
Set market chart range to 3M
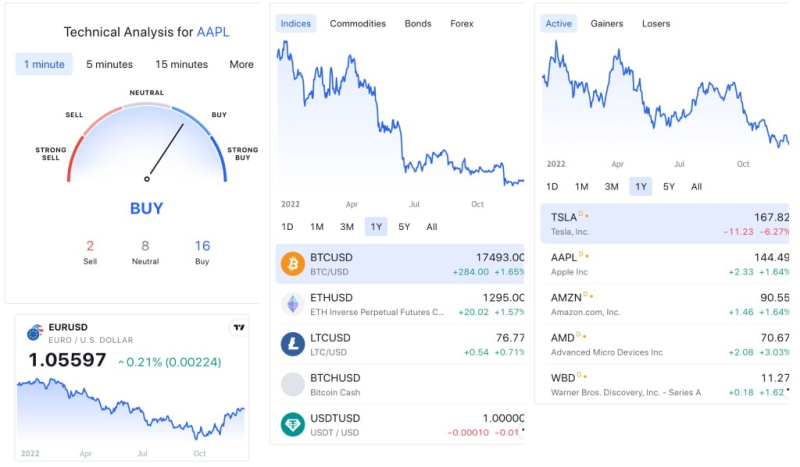(x=347, y=227)
